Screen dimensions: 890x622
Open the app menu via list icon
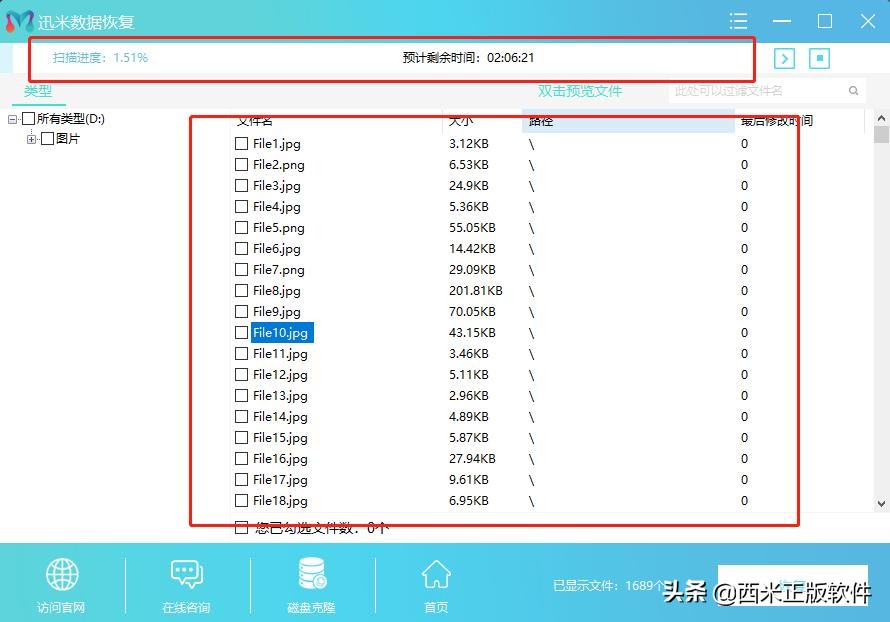coord(738,21)
